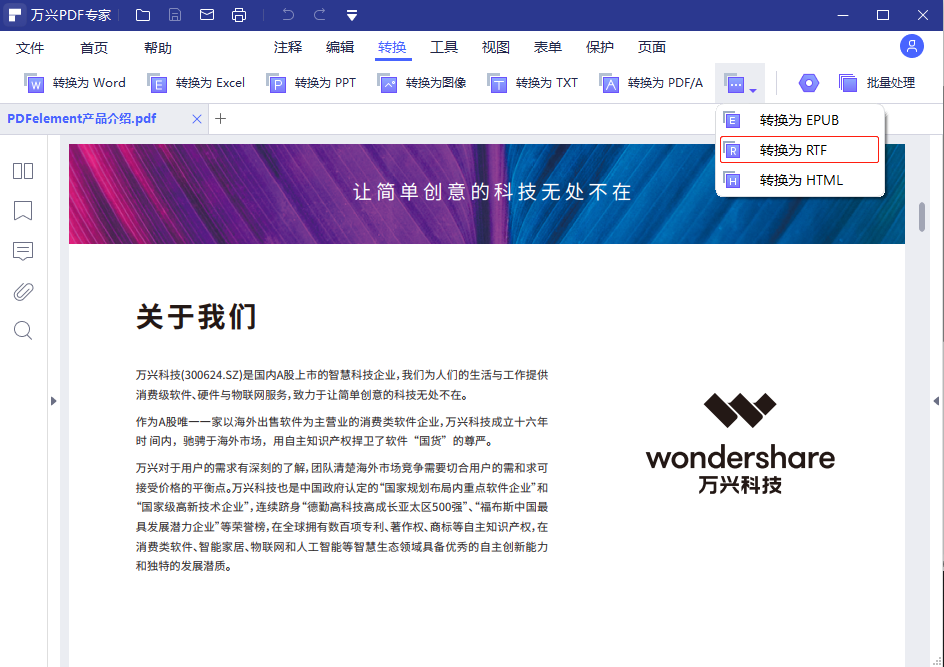Switch to the 保护 ribbon tab

click(x=599, y=46)
